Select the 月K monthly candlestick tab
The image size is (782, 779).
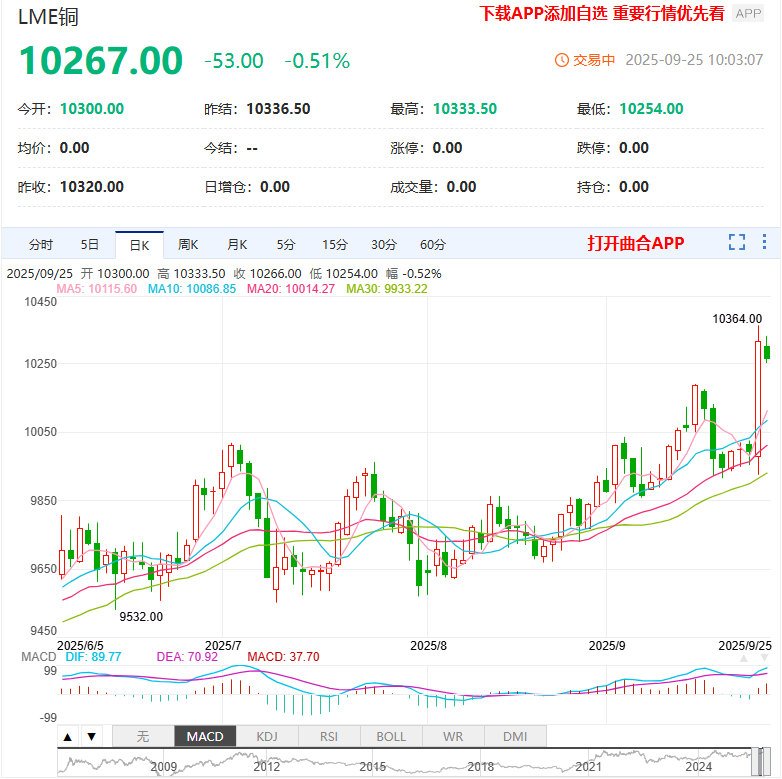pos(237,245)
